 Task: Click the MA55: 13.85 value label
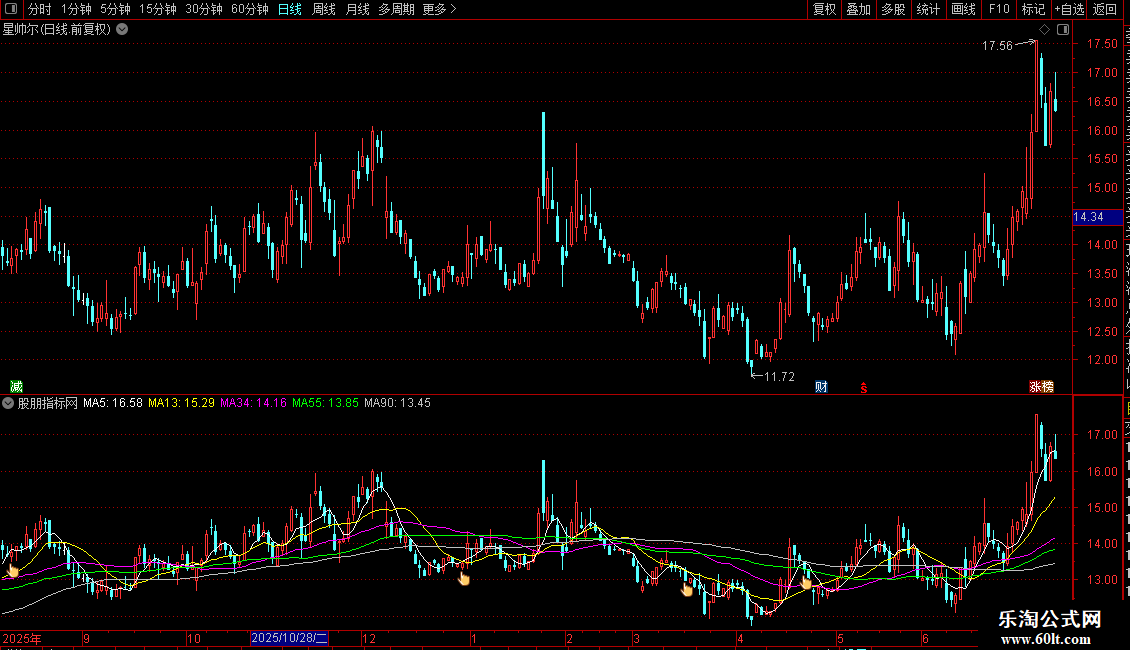(x=326, y=404)
